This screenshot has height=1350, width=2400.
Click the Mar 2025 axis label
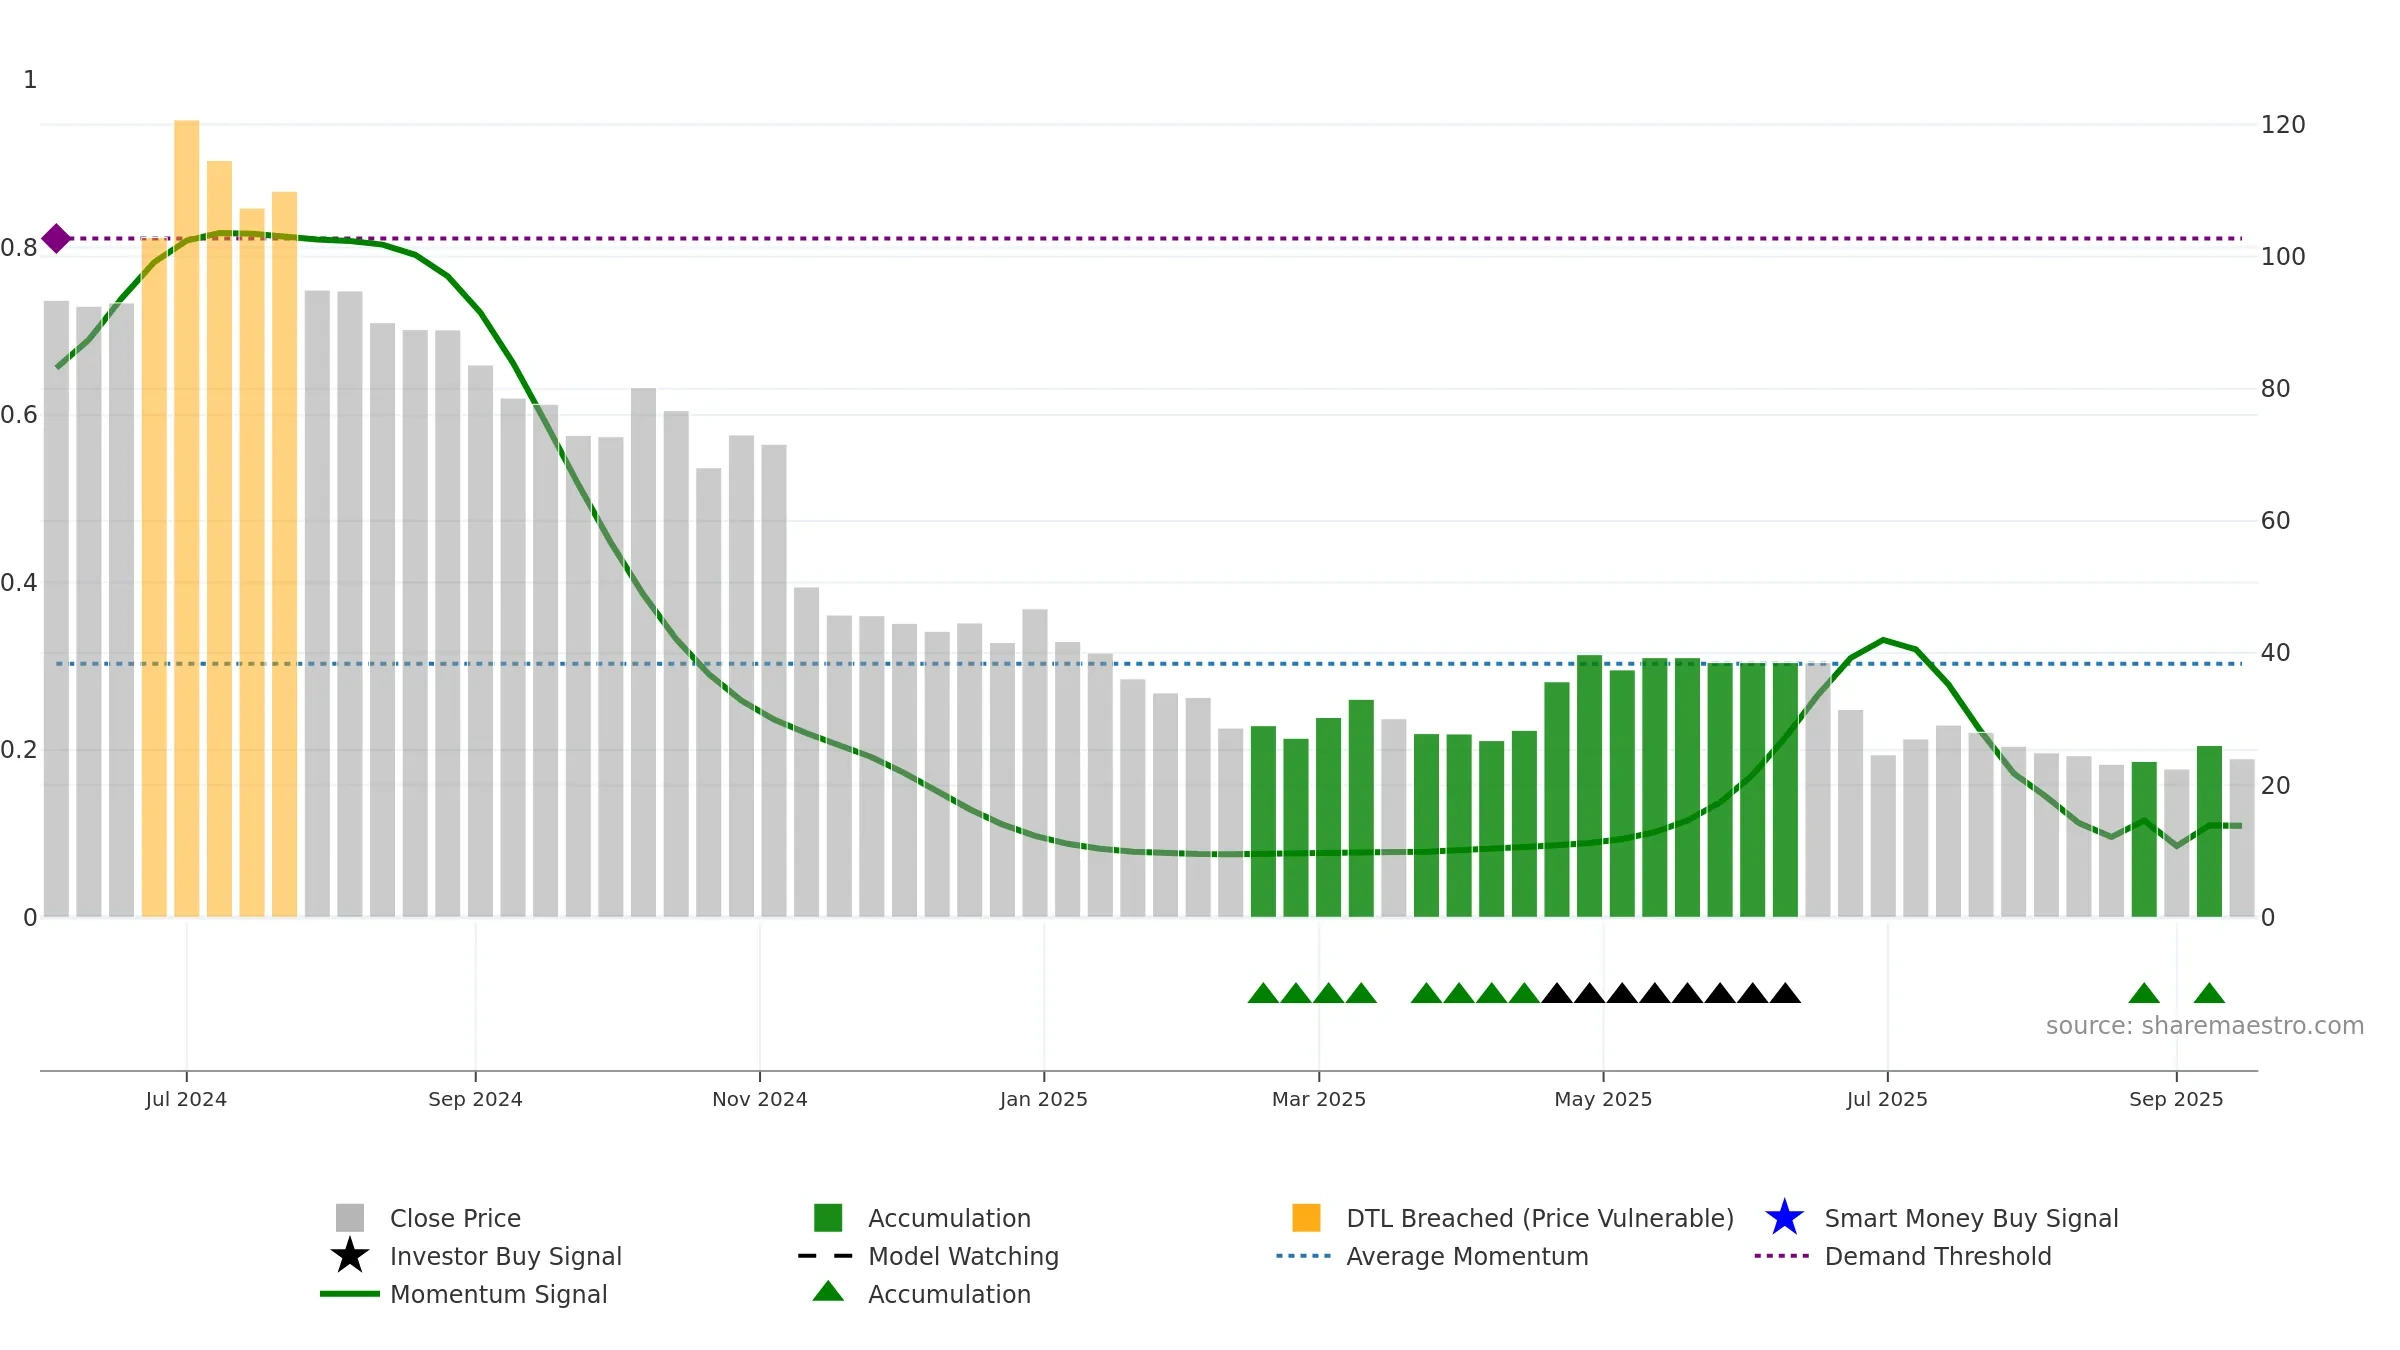point(1319,1099)
